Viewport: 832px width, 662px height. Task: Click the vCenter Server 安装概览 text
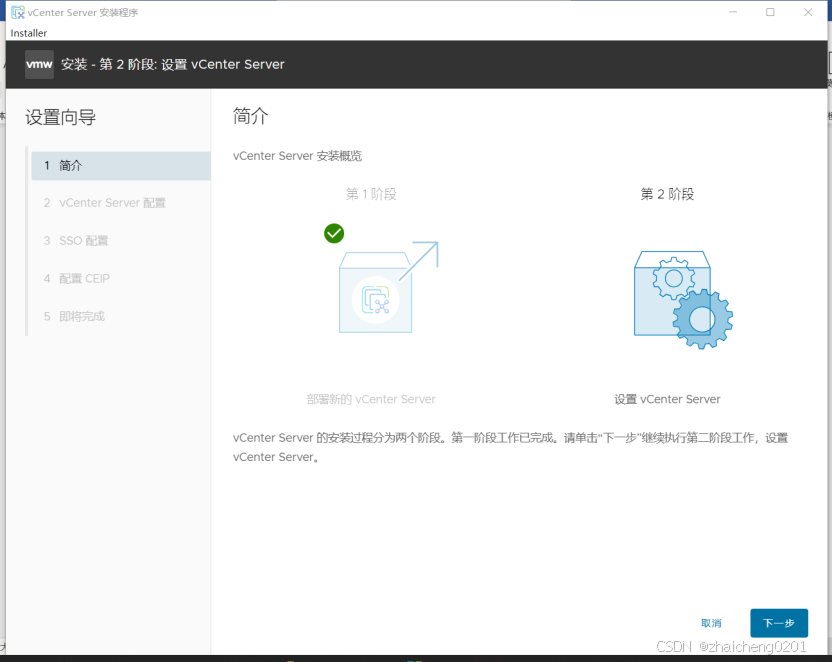pos(297,156)
